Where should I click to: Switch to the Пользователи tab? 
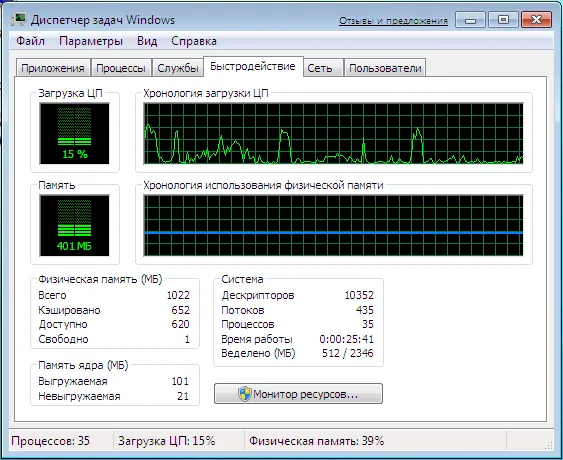pyautogui.click(x=385, y=68)
